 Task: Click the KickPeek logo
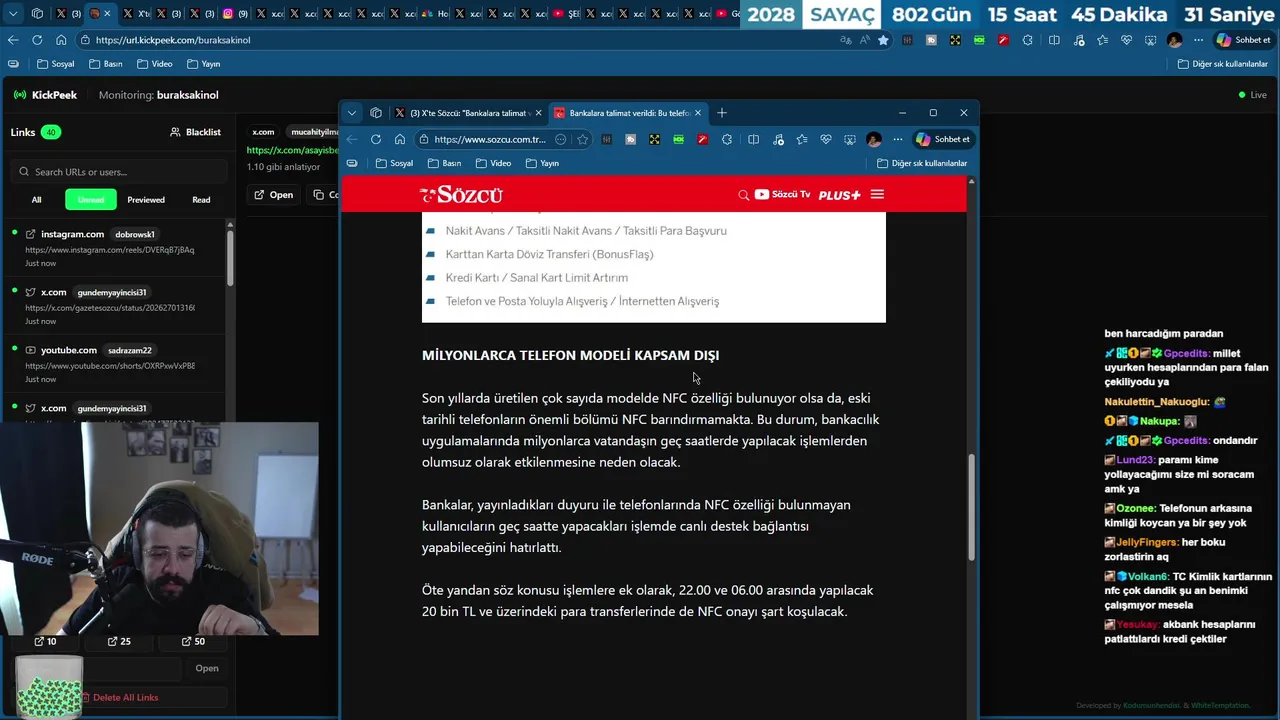[x=45, y=95]
